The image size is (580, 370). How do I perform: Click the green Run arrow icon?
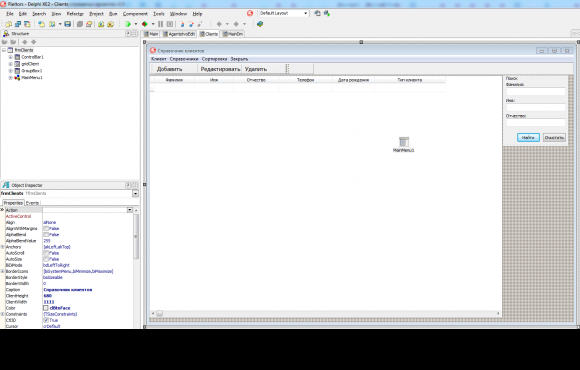click(128, 24)
